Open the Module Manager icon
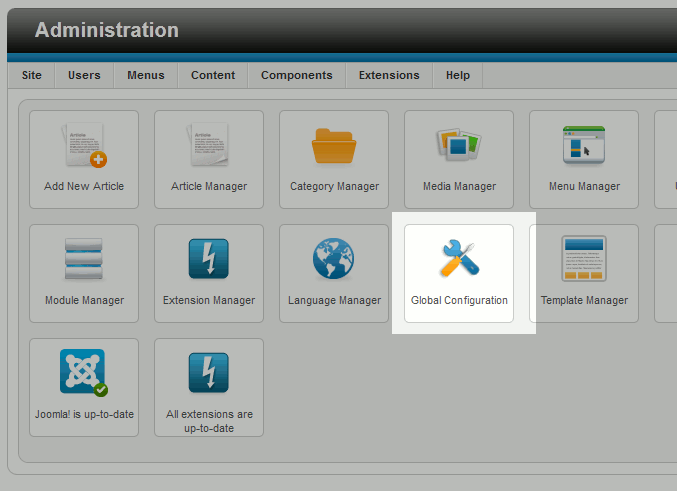 pyautogui.click(x=84, y=259)
